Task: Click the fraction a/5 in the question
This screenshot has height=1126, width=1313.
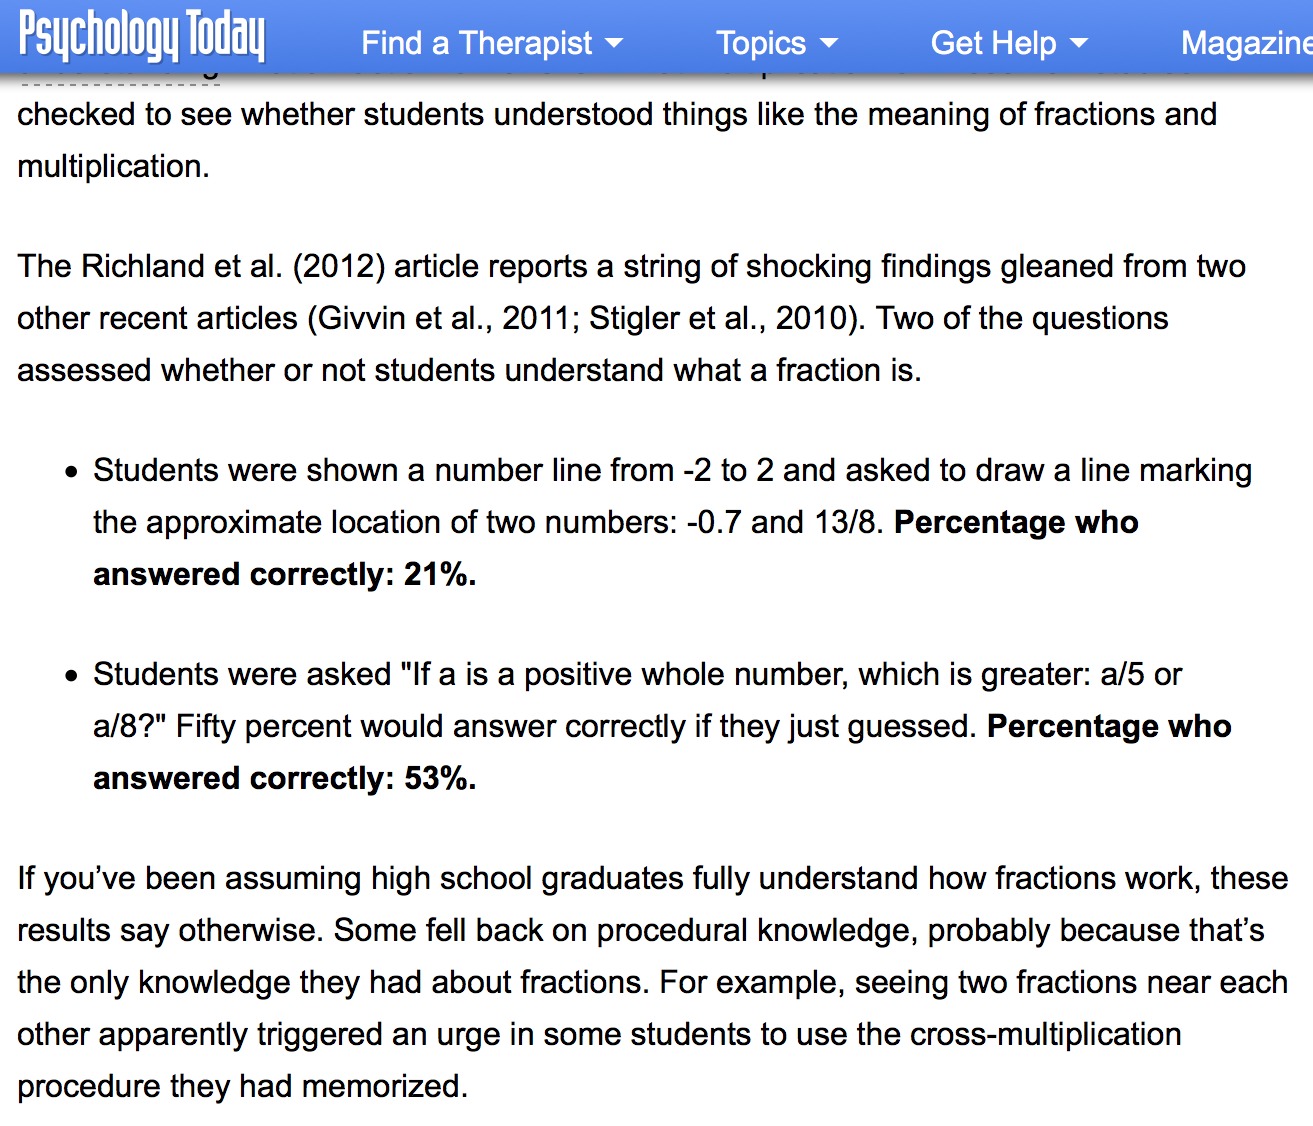Action: coord(1121,674)
